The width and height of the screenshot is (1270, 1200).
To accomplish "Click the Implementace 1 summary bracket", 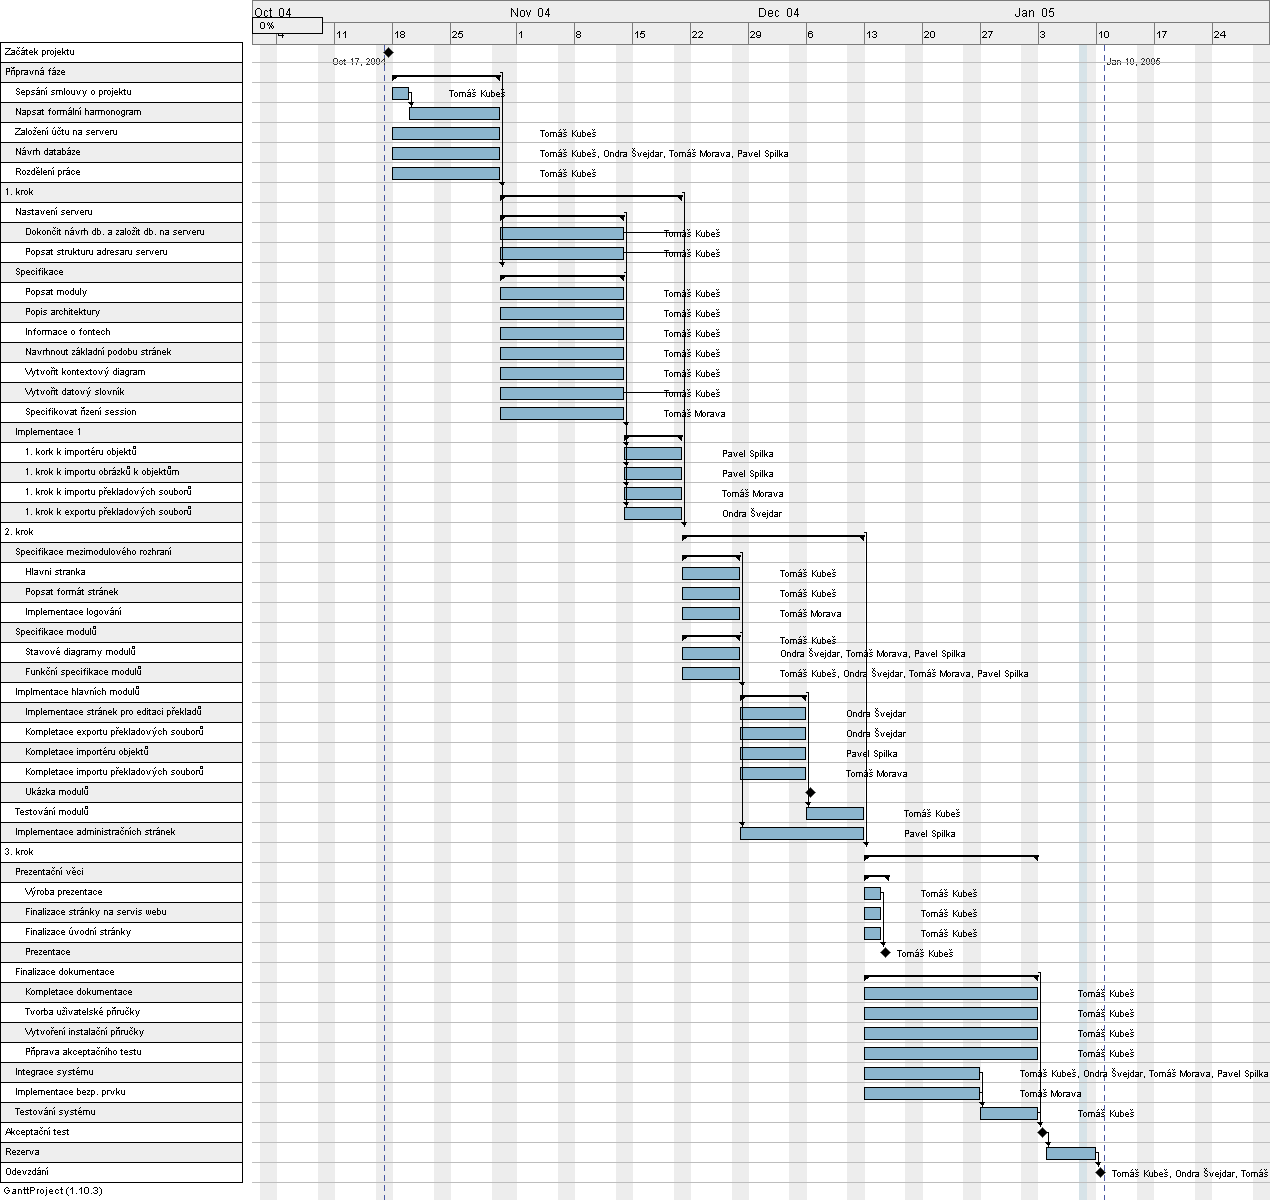I will [x=653, y=437].
